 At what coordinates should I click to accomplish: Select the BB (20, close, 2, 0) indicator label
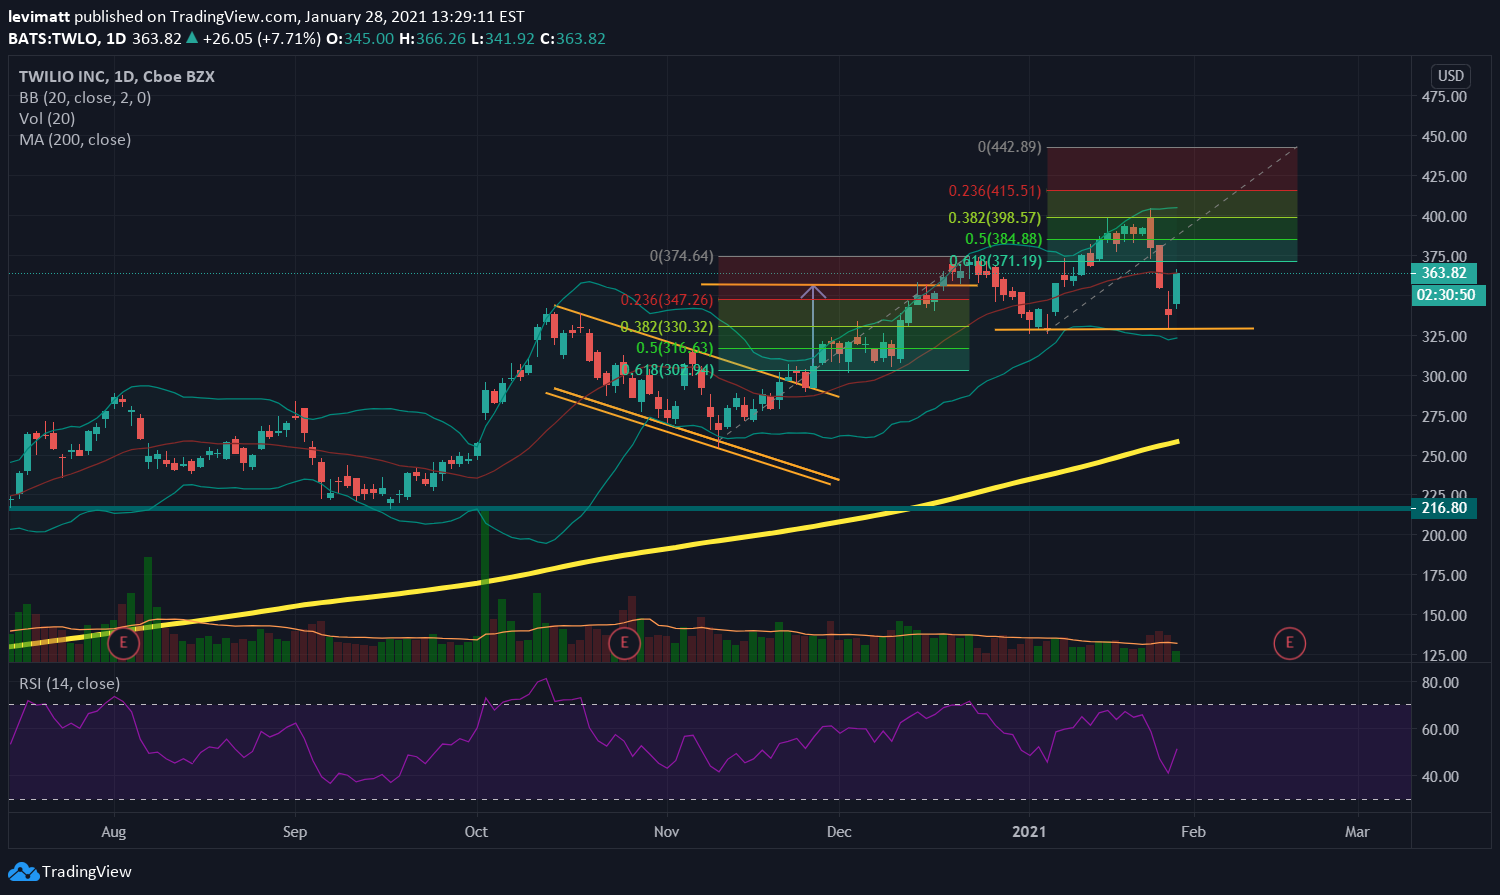tap(85, 98)
